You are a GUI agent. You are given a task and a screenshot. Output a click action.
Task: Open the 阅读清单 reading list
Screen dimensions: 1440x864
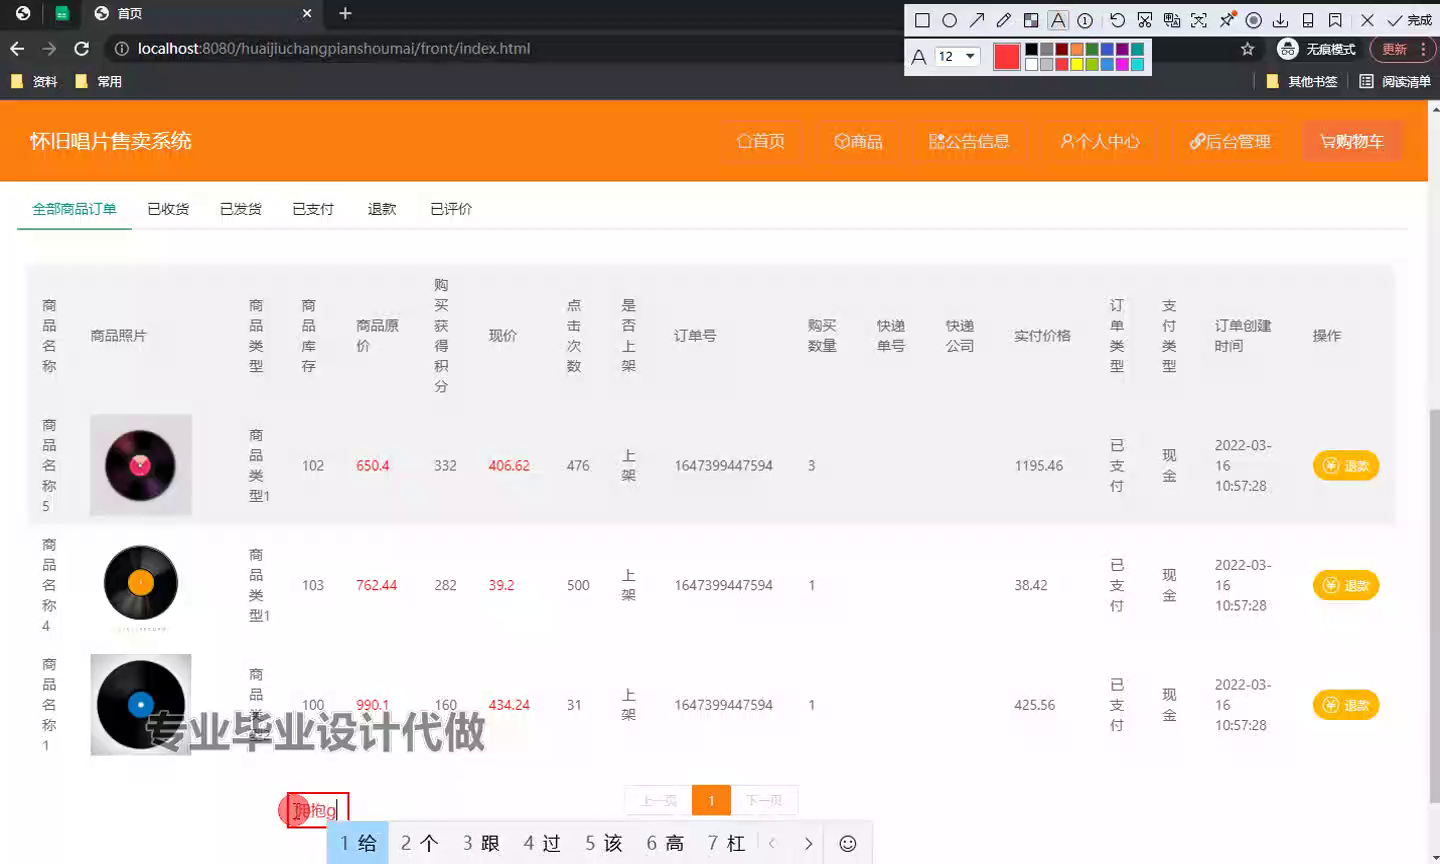pos(1395,82)
